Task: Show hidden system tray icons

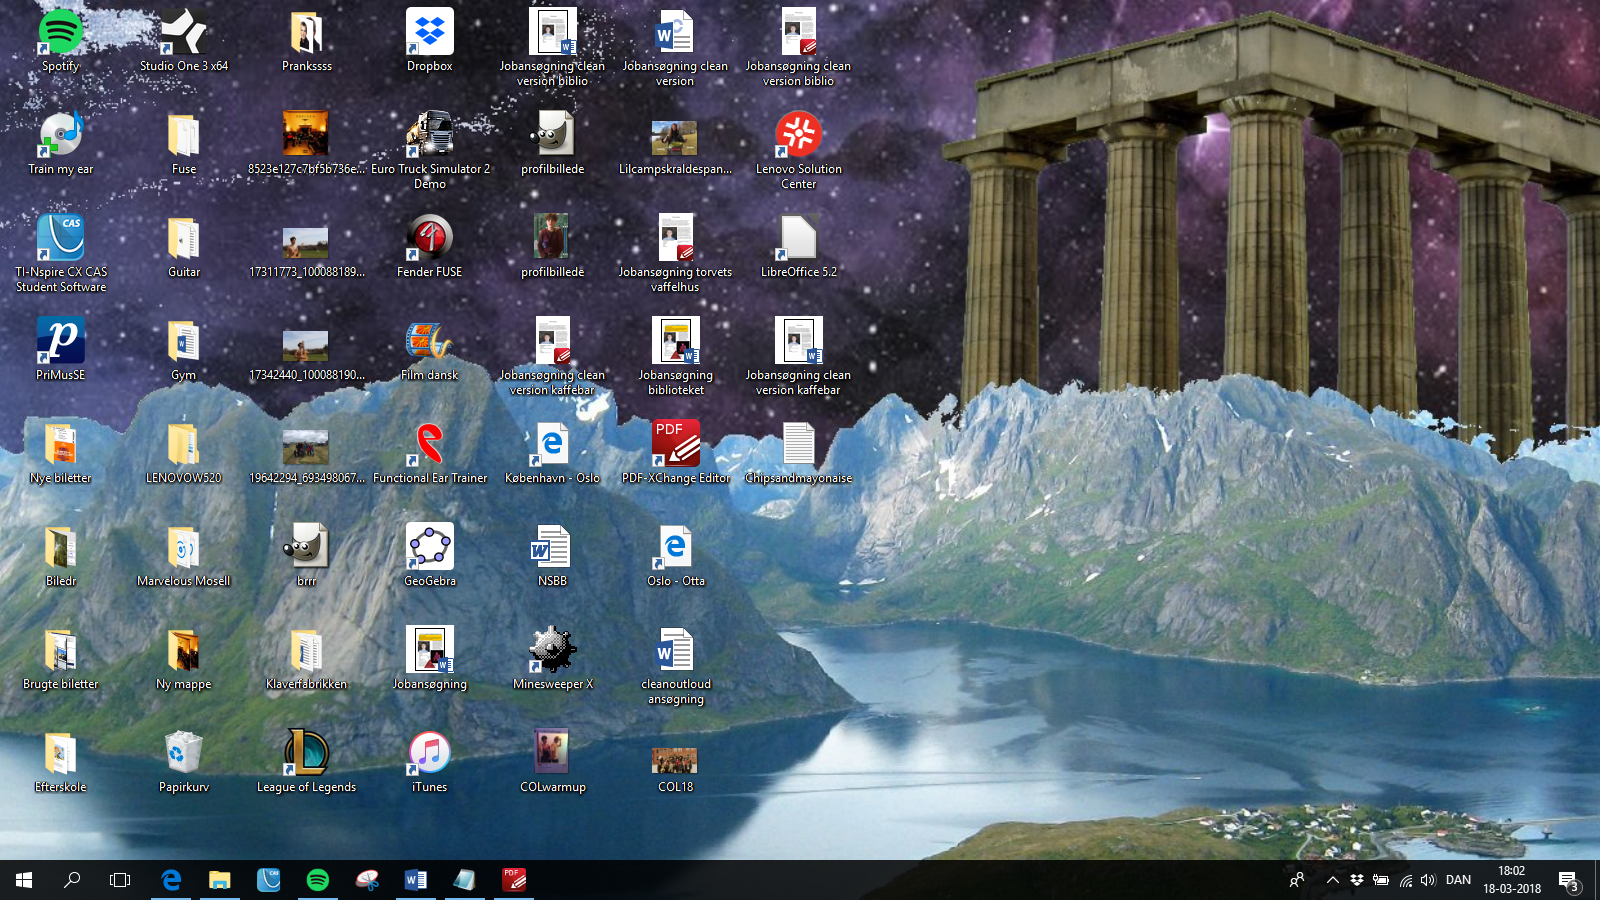Action: click(x=1332, y=880)
